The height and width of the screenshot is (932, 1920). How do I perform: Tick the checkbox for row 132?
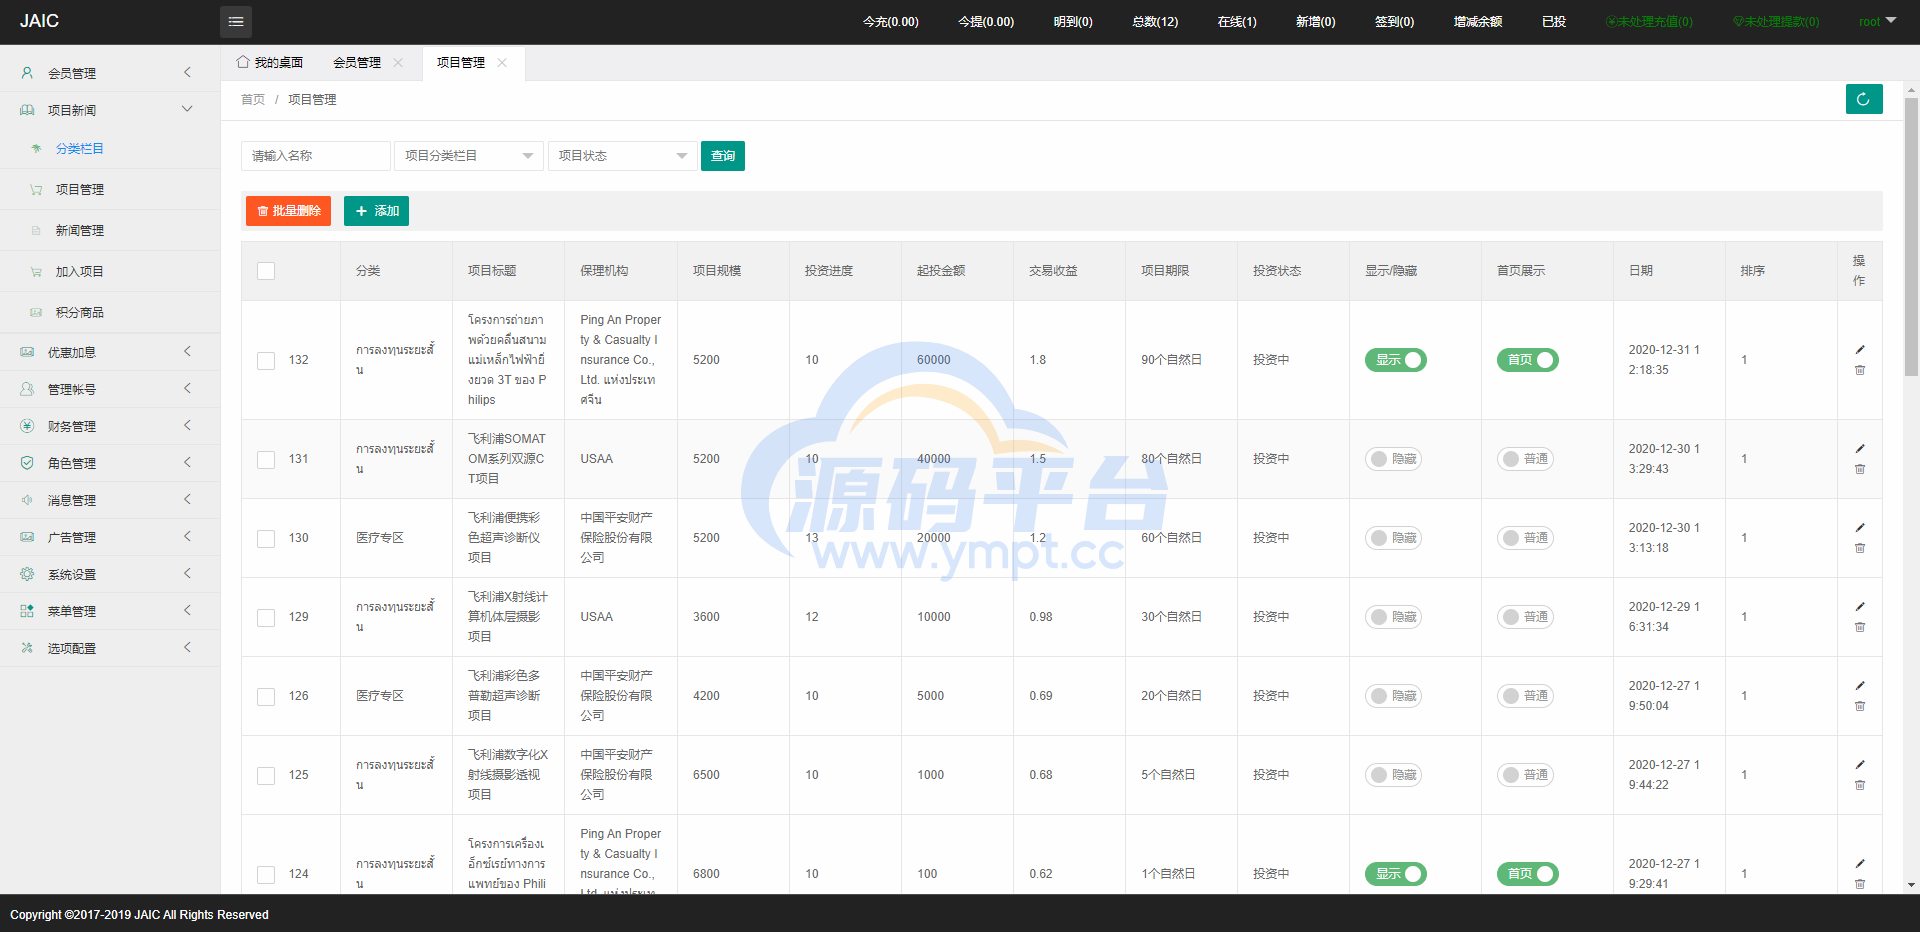point(266,360)
